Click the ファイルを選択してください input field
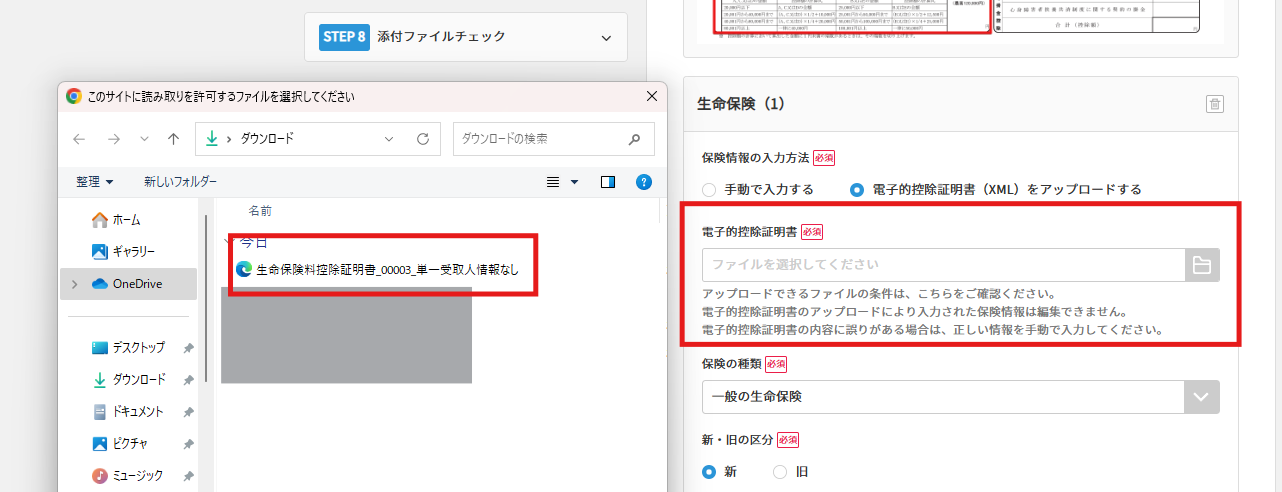 coord(943,265)
